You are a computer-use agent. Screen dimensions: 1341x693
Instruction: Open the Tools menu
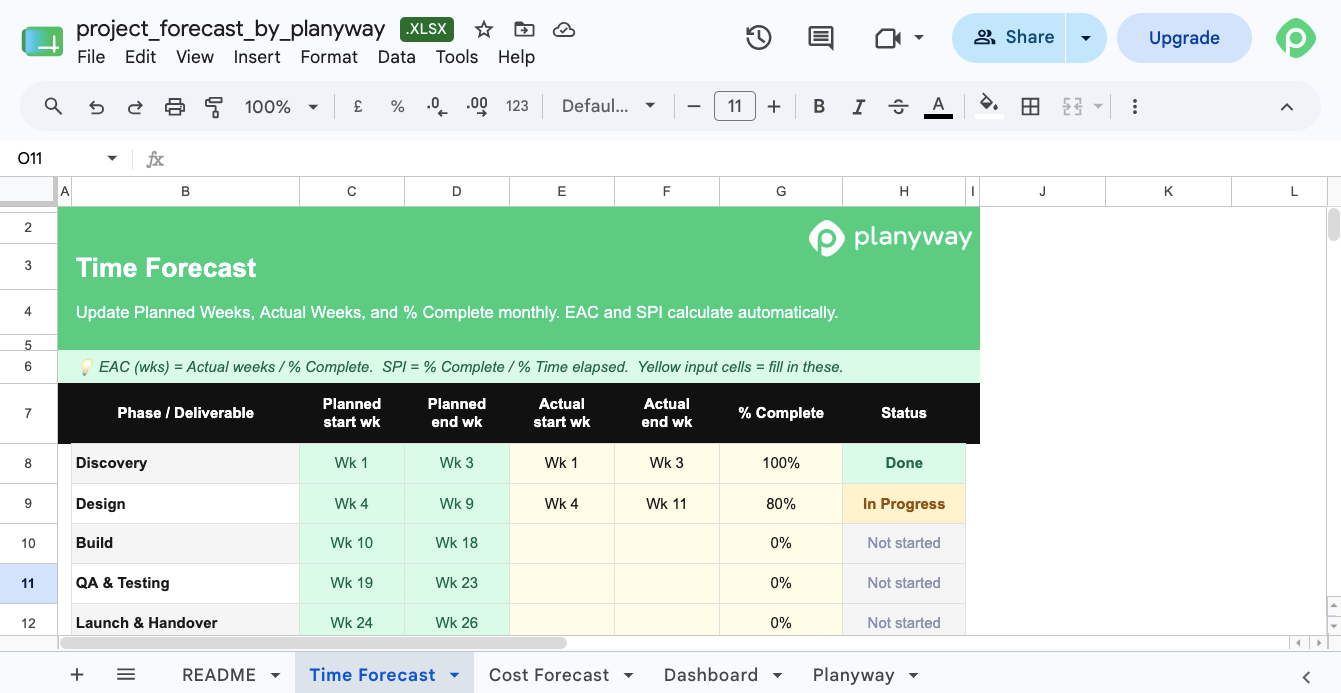(x=457, y=57)
